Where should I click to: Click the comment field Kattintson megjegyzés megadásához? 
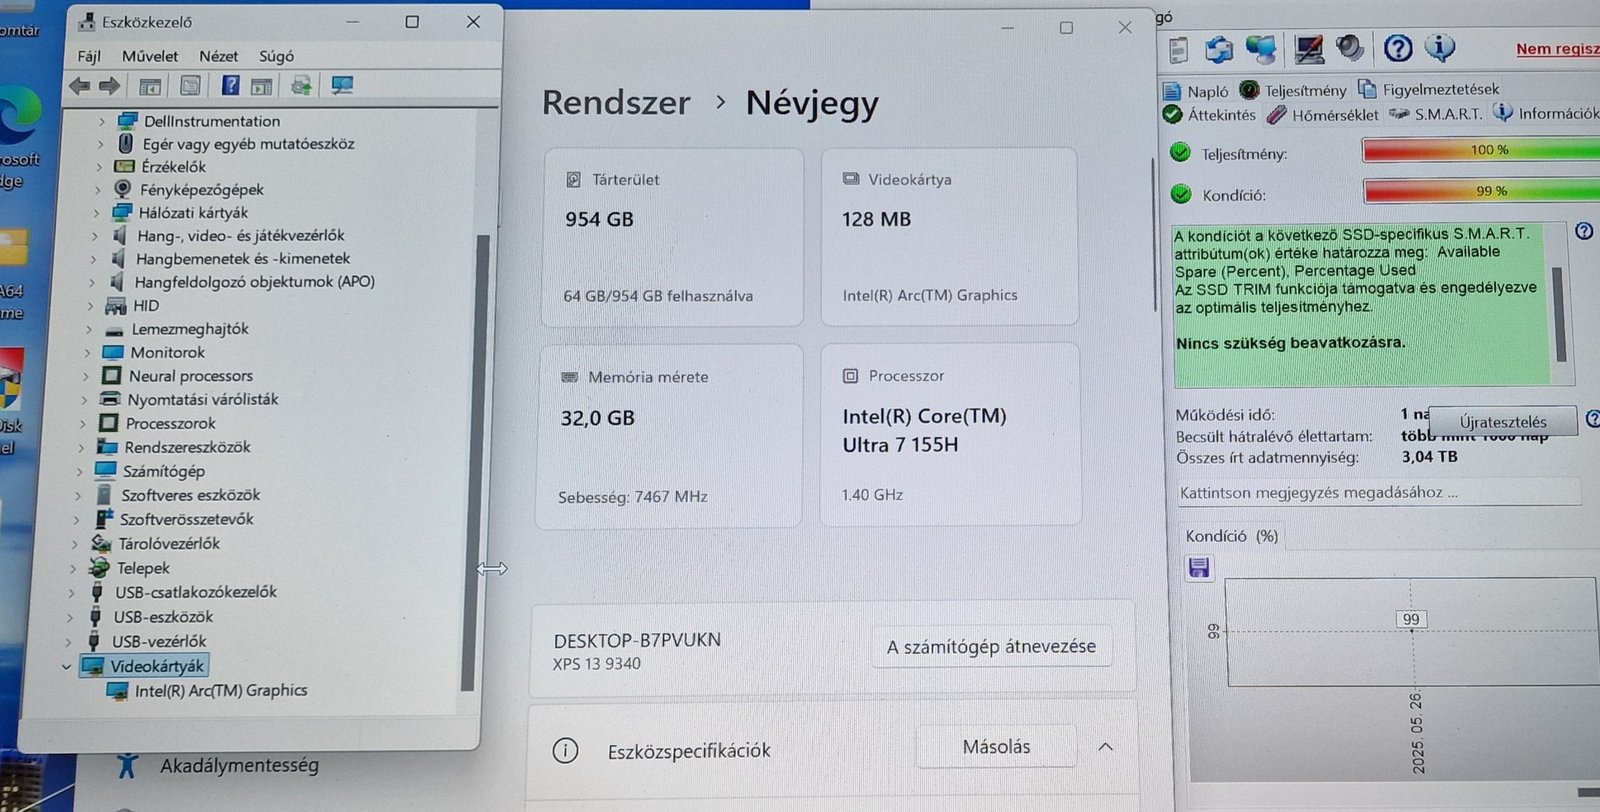tap(1379, 492)
